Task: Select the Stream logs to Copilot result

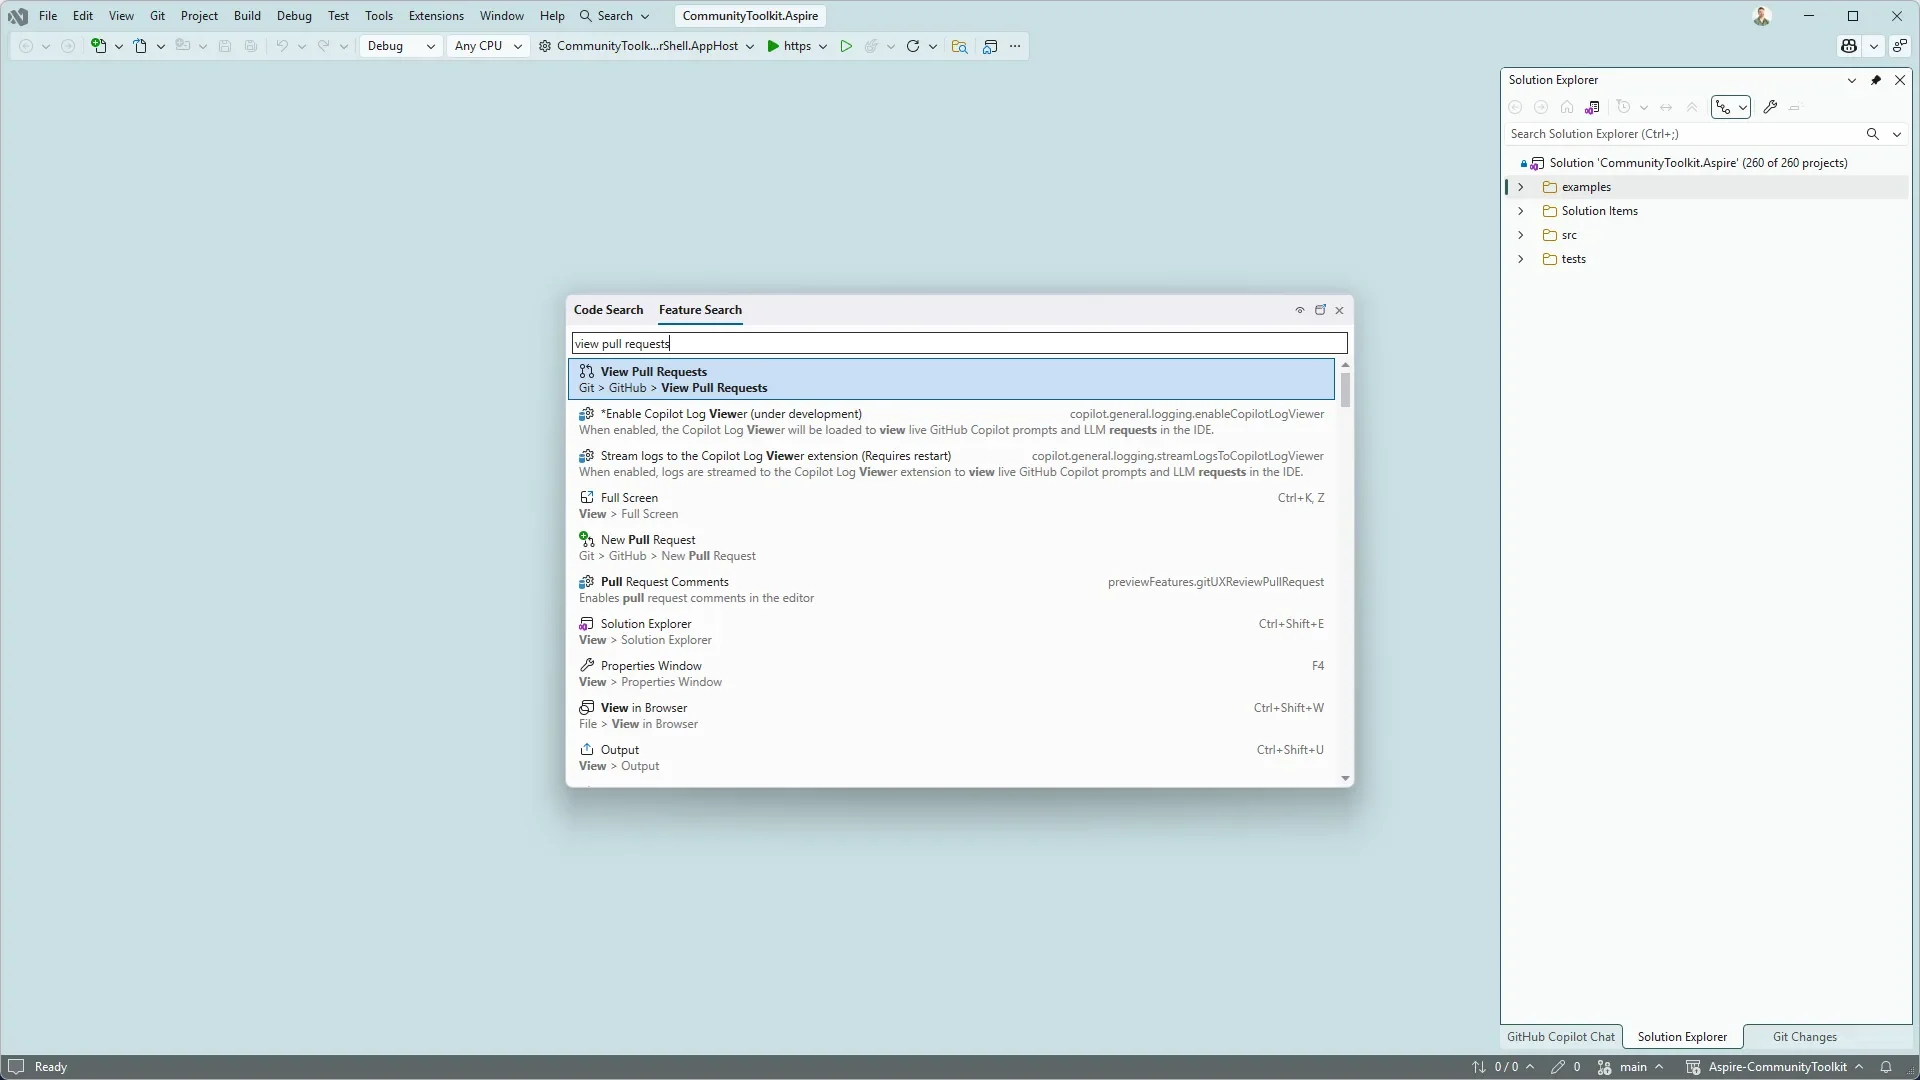Action: tap(951, 464)
